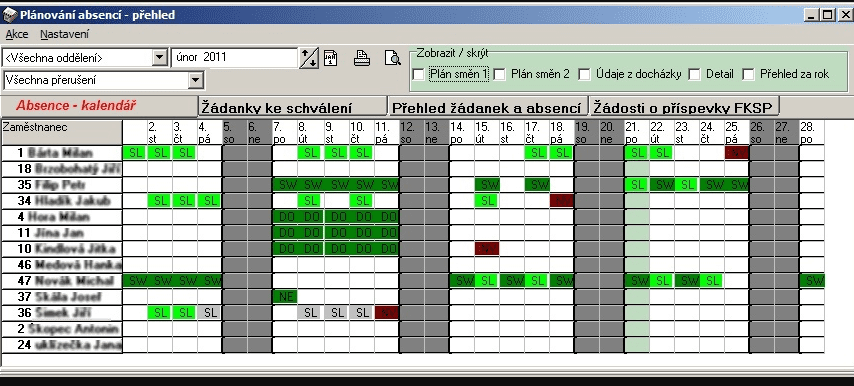Select employee row 1 Bárta Milan
The width and height of the screenshot is (854, 386).
pos(62,153)
